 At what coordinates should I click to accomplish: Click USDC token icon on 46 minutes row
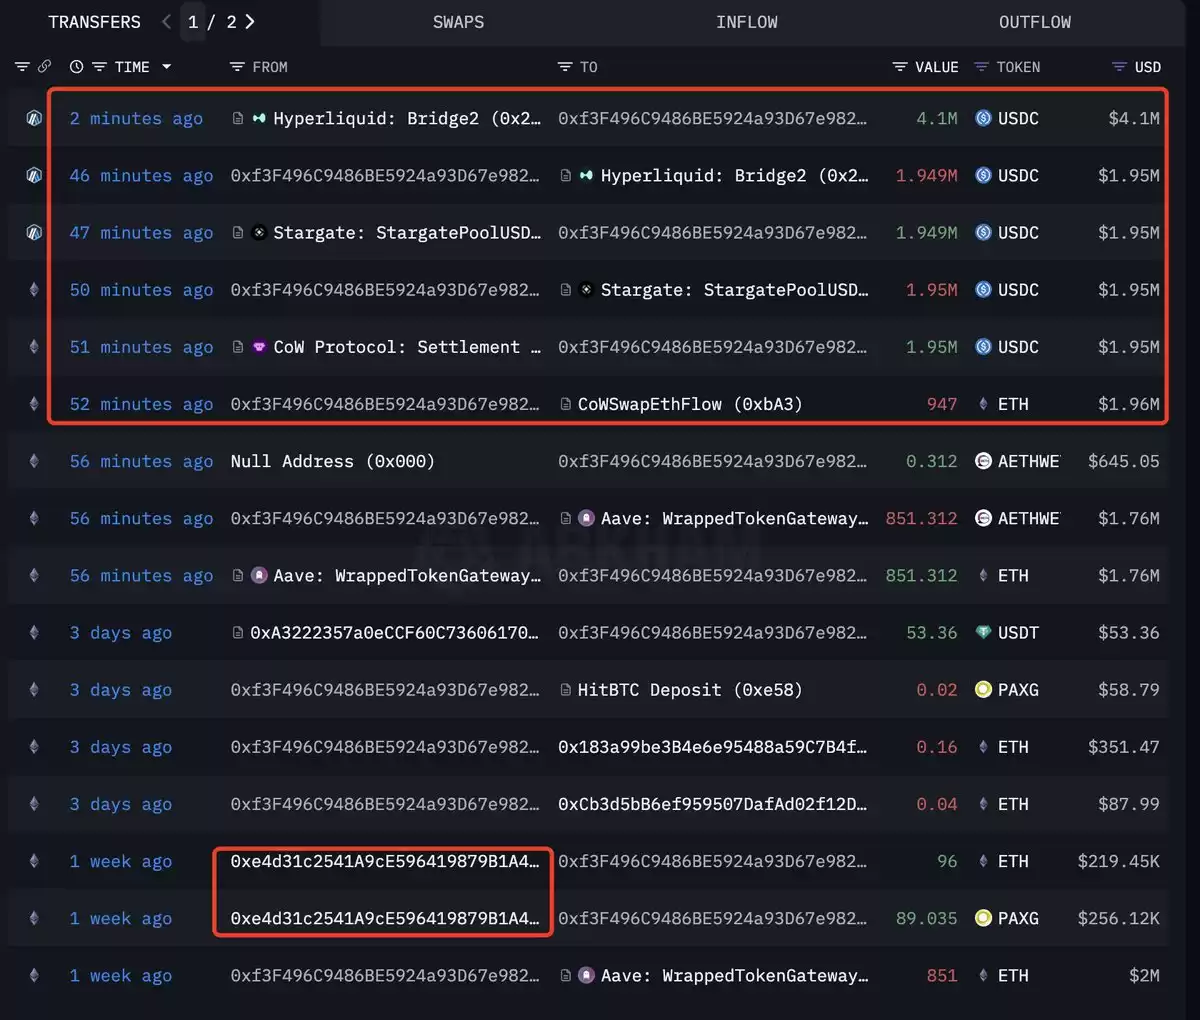[x=983, y=175]
